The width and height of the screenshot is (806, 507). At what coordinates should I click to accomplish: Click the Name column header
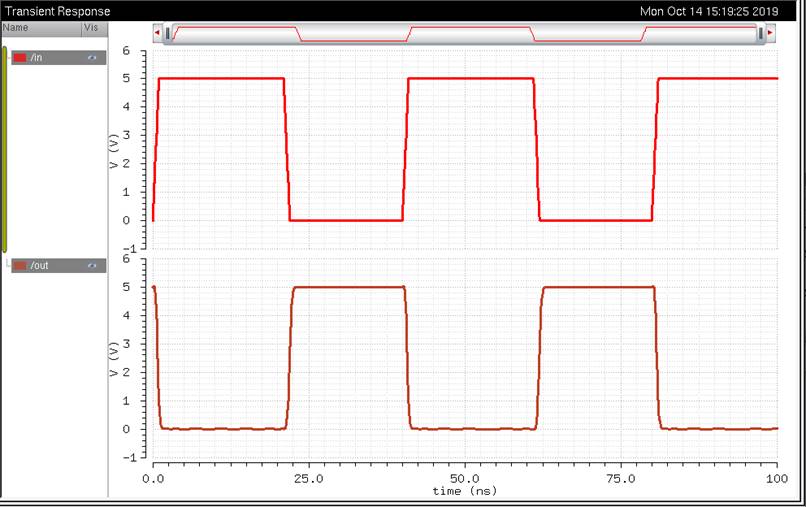16,28
